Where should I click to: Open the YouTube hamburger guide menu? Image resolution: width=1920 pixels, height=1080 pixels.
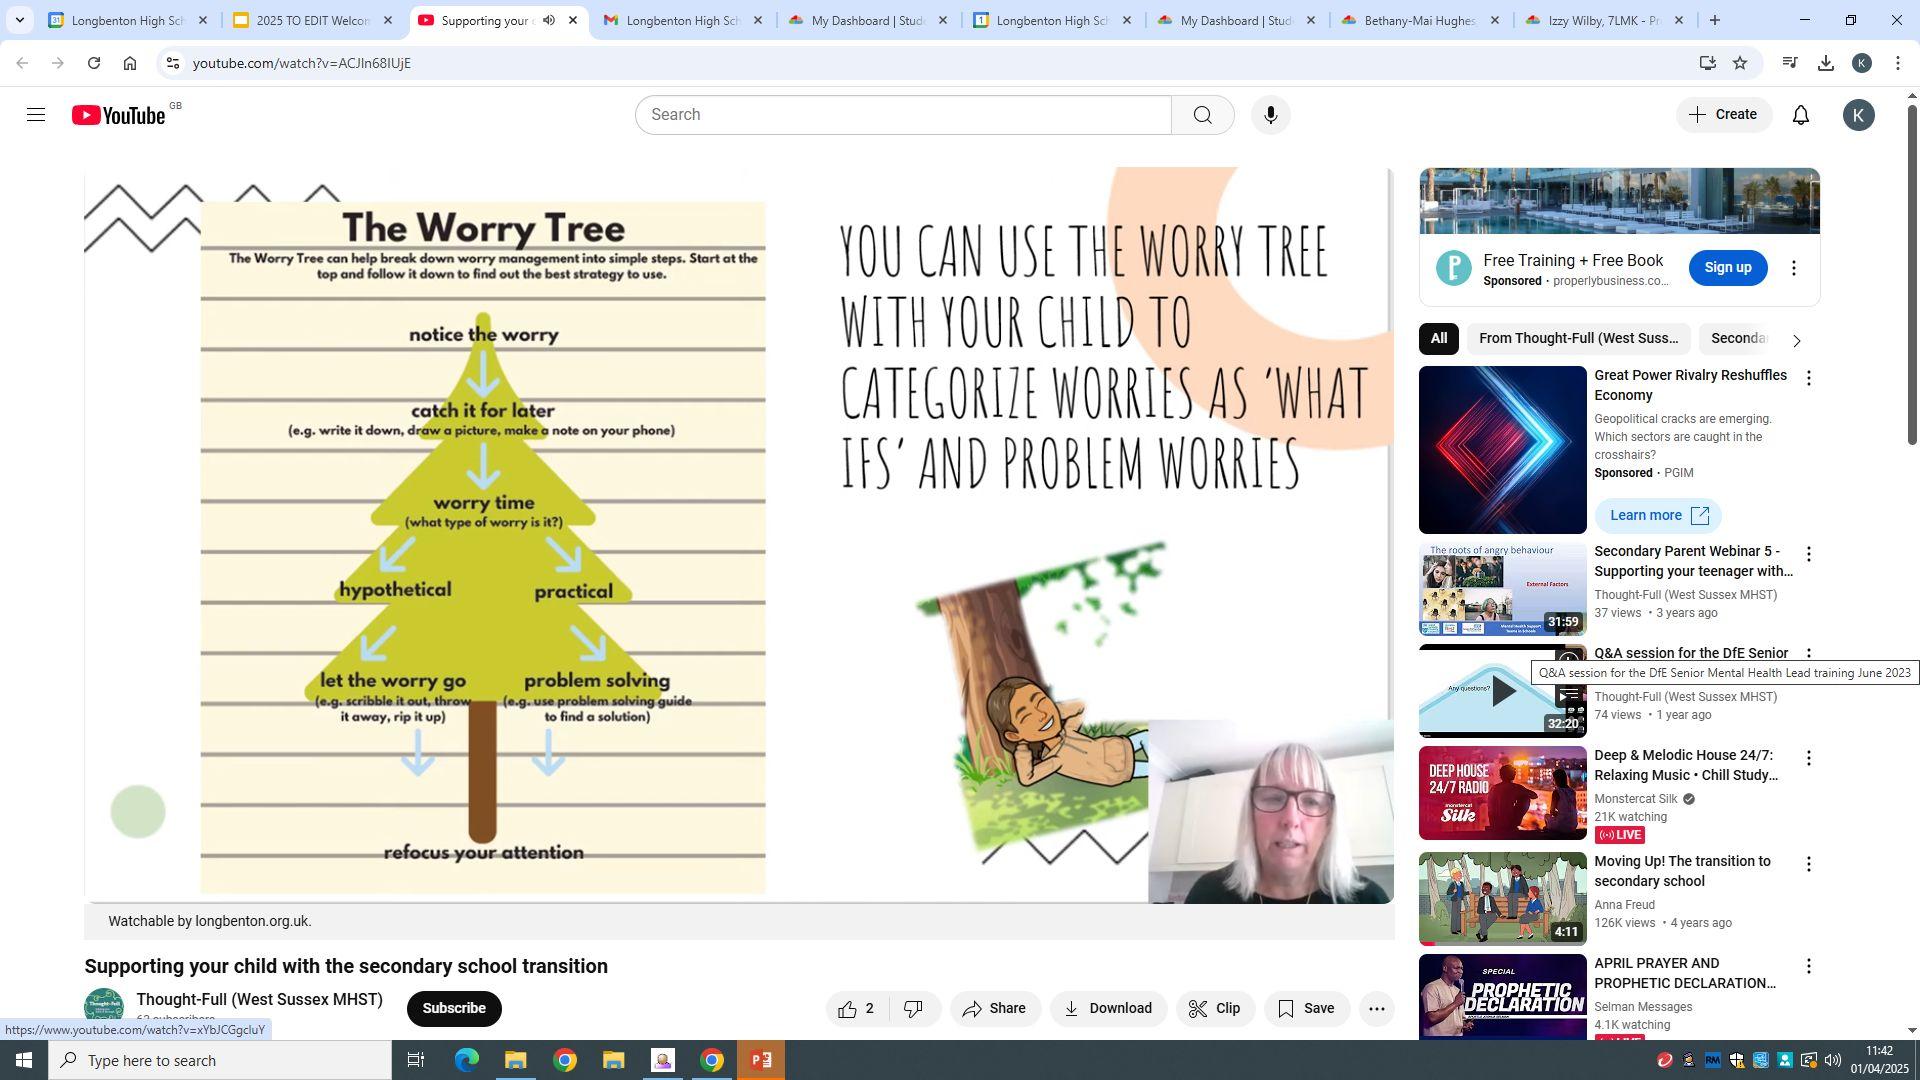(36, 115)
